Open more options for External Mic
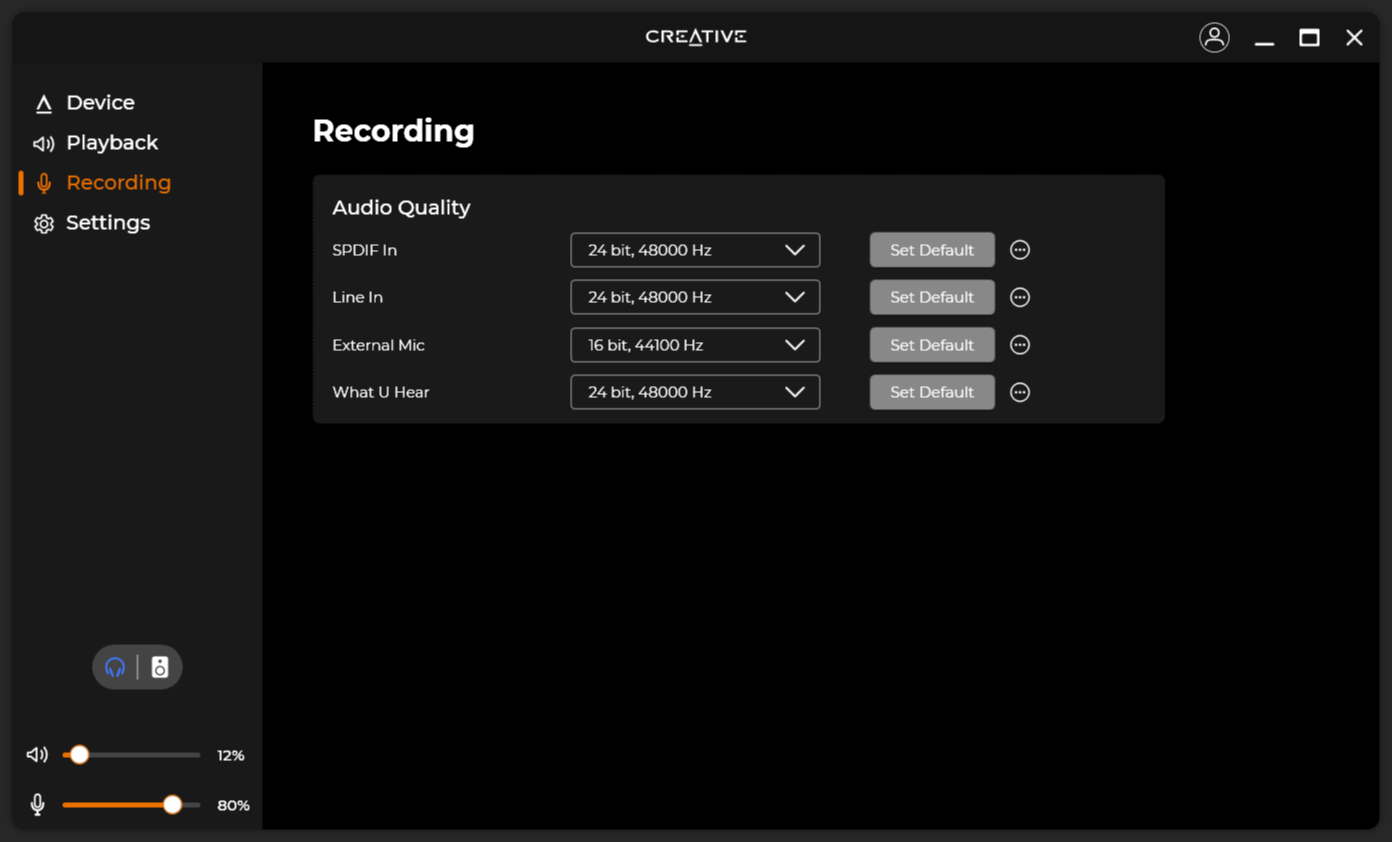The width and height of the screenshot is (1392, 842). click(1019, 344)
